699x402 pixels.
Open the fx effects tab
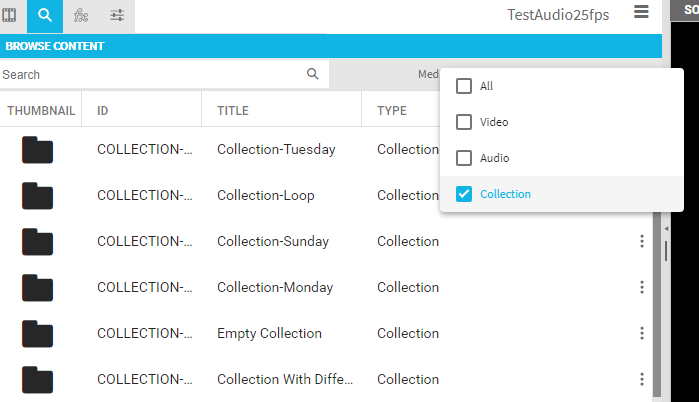(x=81, y=15)
